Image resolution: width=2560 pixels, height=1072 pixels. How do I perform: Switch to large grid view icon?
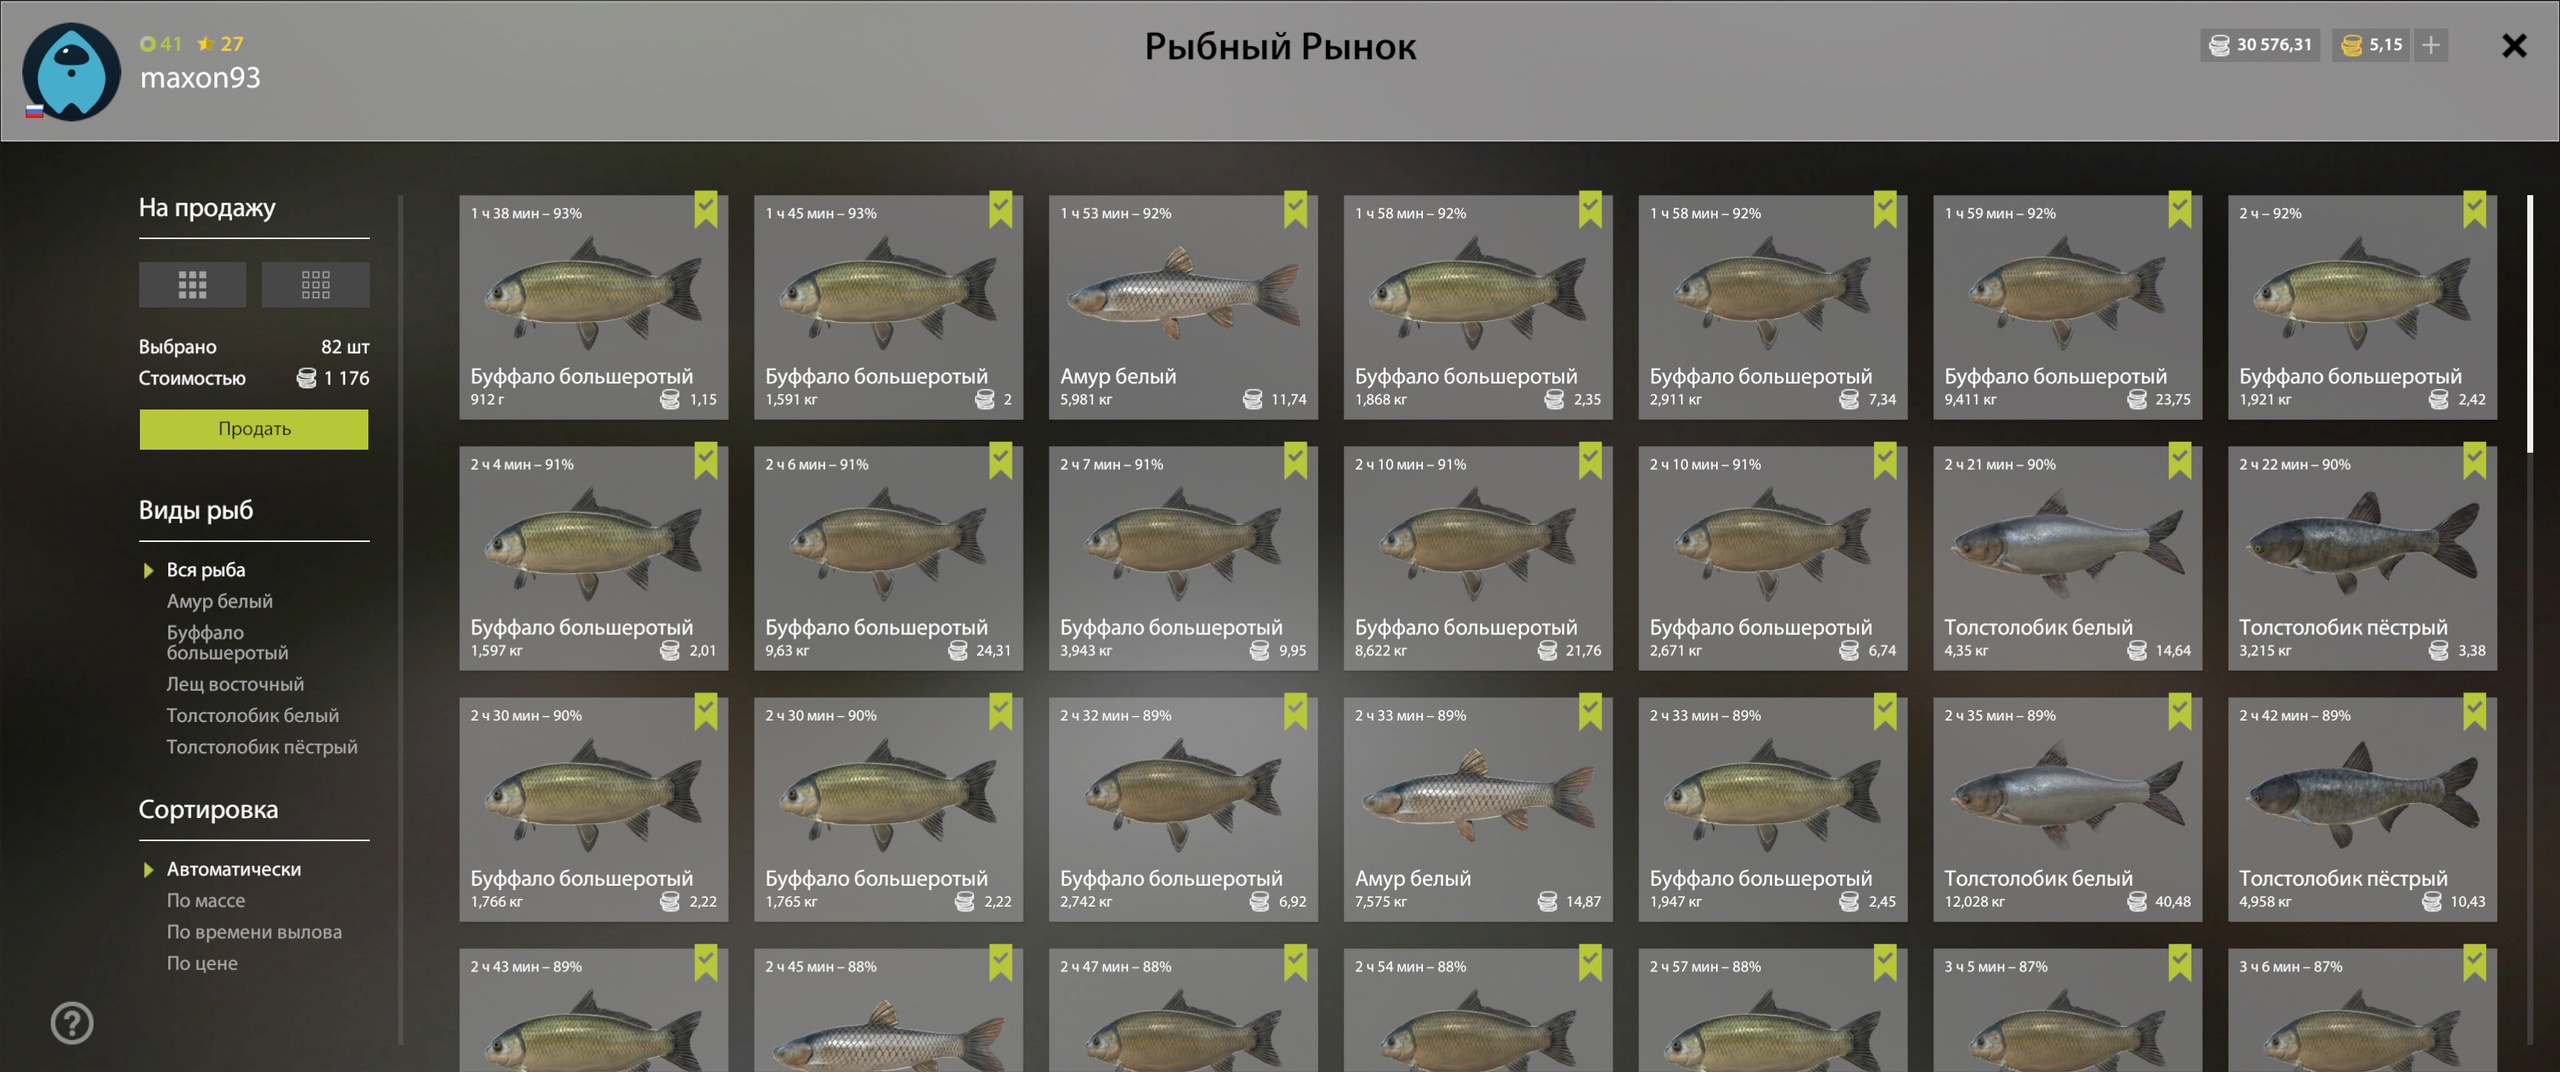click(x=192, y=285)
